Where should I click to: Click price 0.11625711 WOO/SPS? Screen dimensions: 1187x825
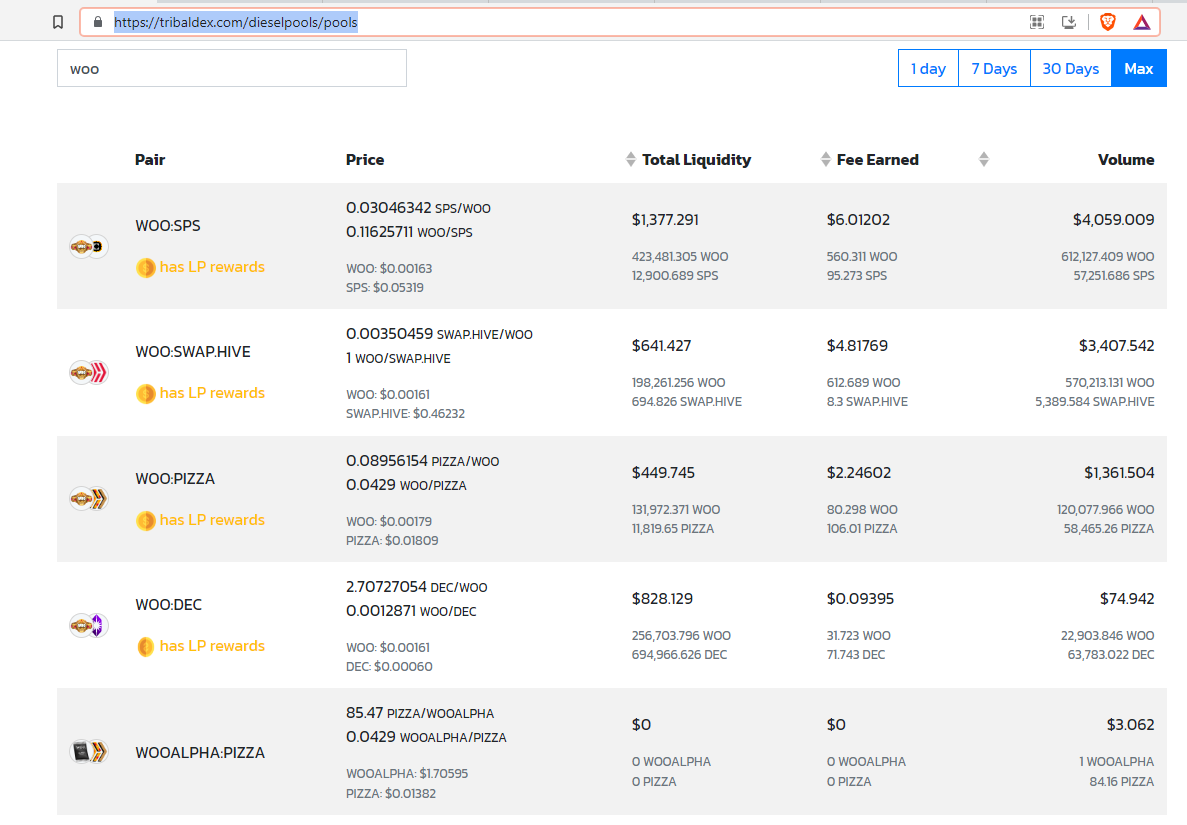(410, 232)
